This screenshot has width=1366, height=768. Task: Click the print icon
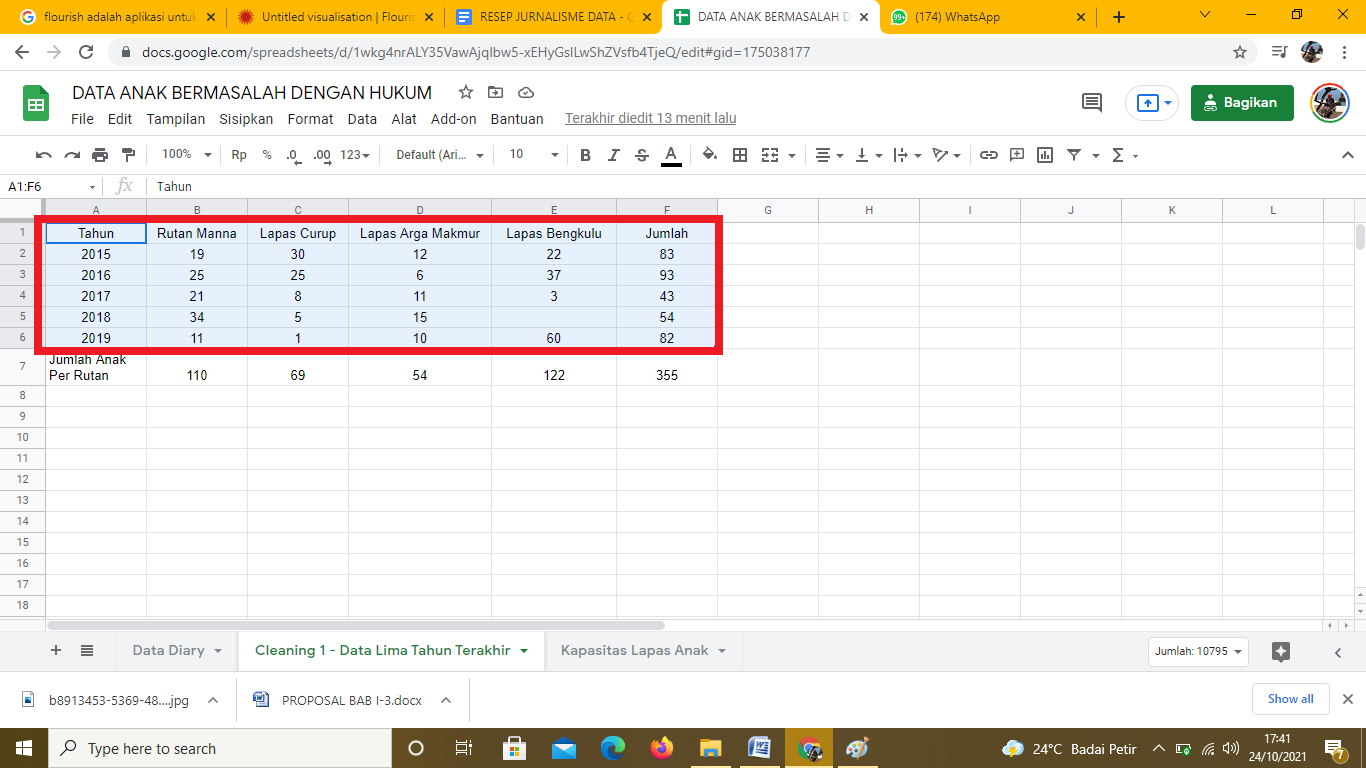100,155
